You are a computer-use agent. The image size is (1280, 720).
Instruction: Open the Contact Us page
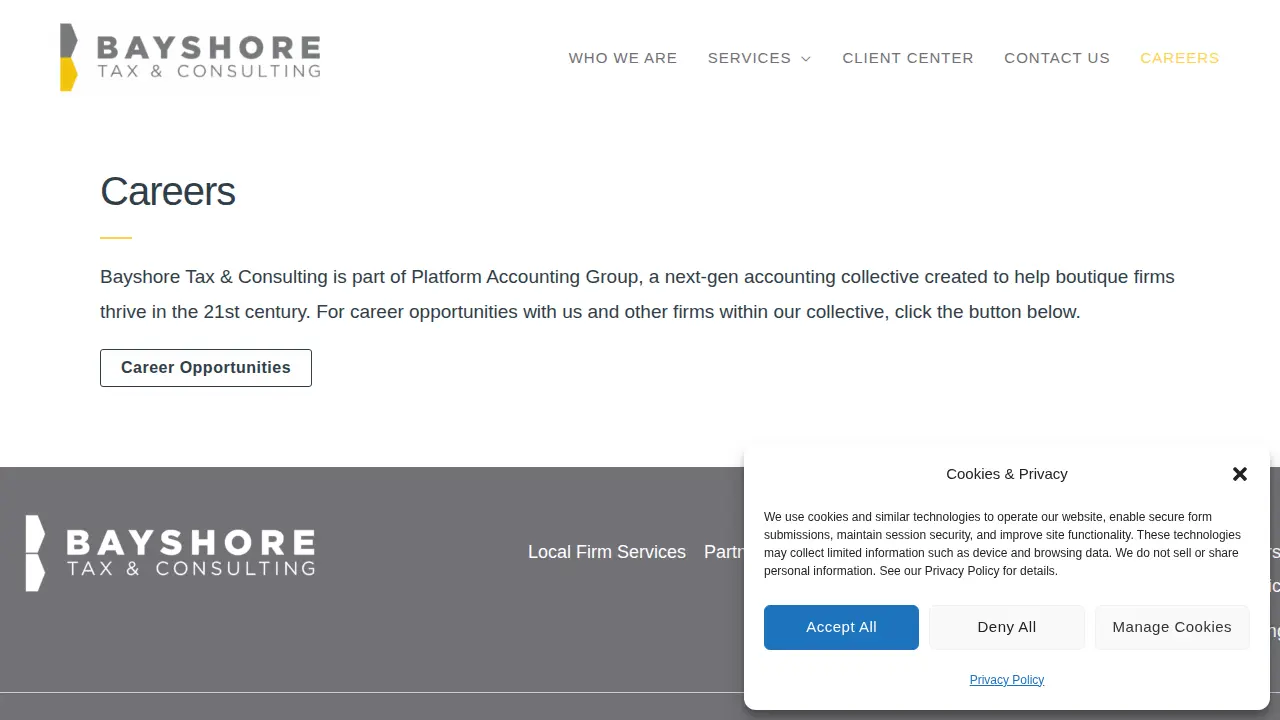click(1057, 58)
